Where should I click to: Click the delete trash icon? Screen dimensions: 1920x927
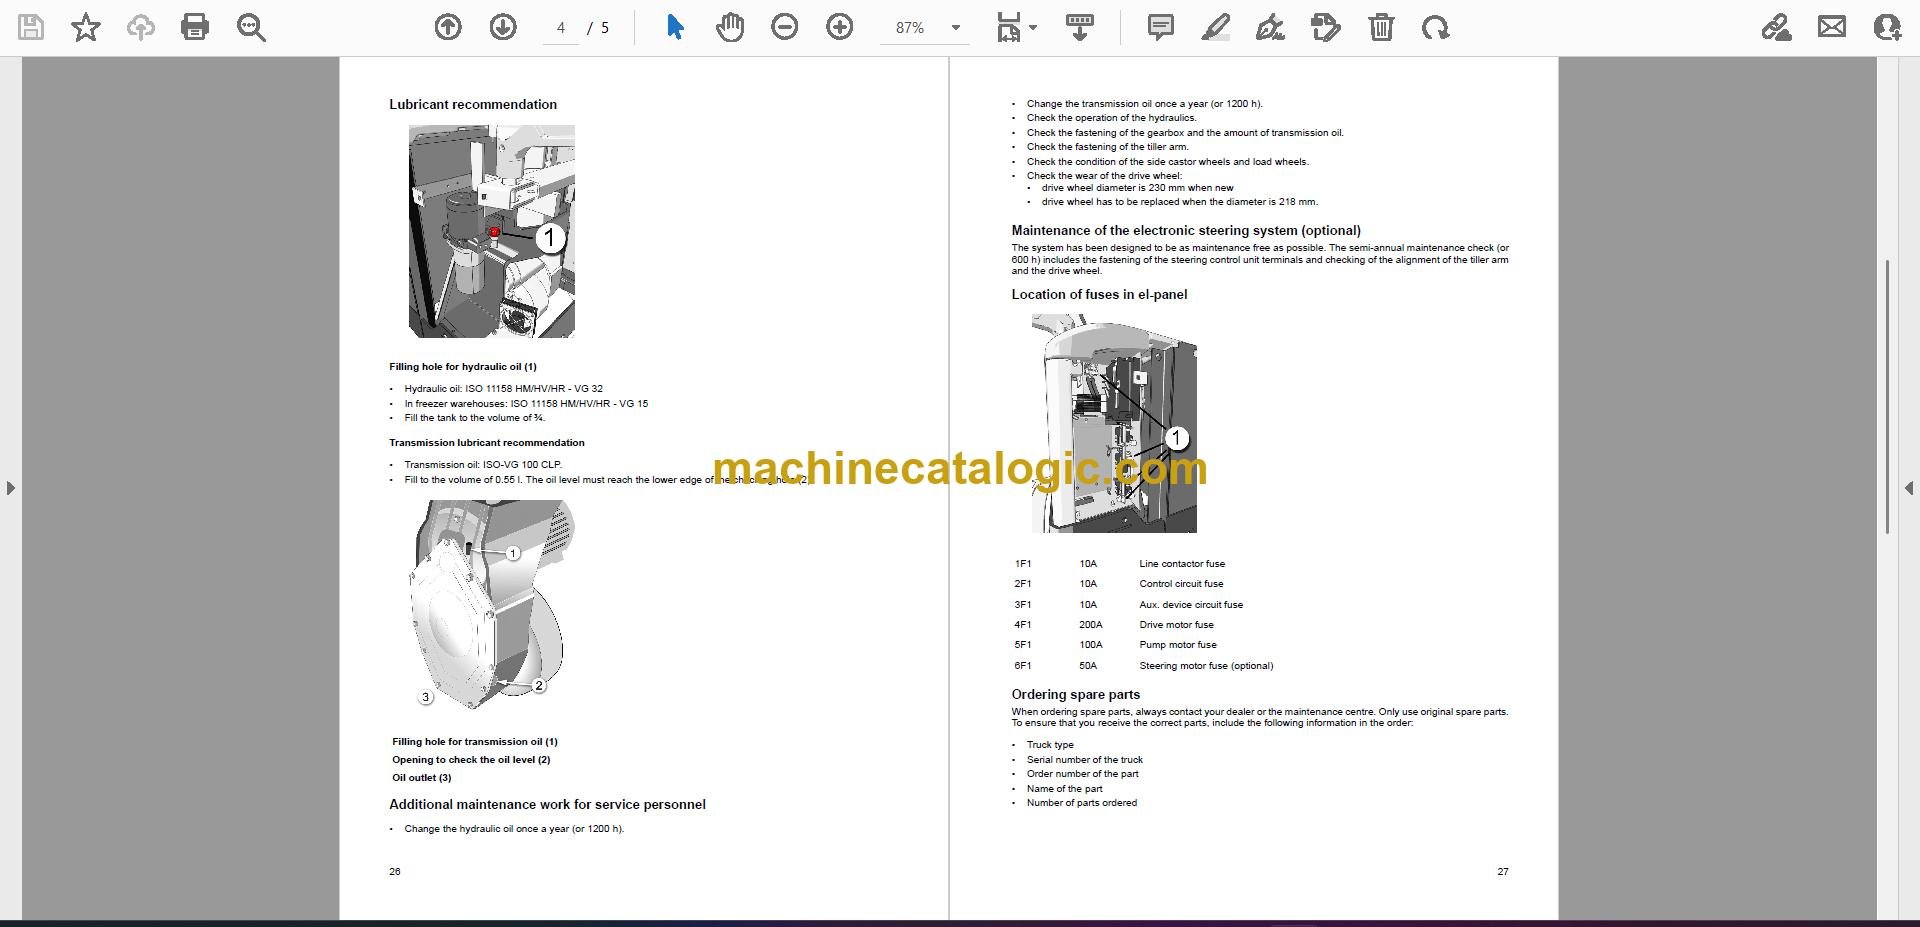1381,27
